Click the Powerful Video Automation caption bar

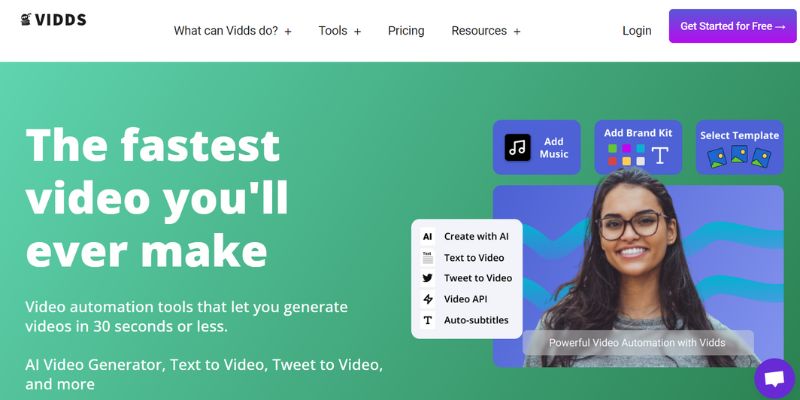(638, 343)
